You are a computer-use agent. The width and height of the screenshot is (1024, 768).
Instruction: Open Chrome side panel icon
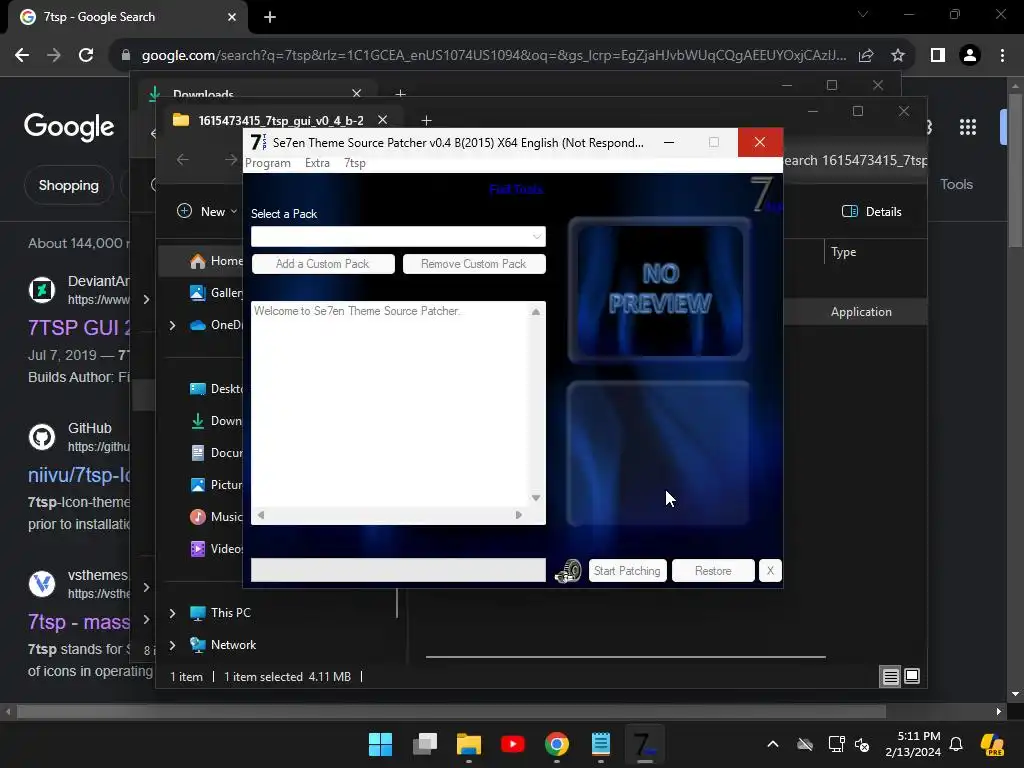point(938,55)
